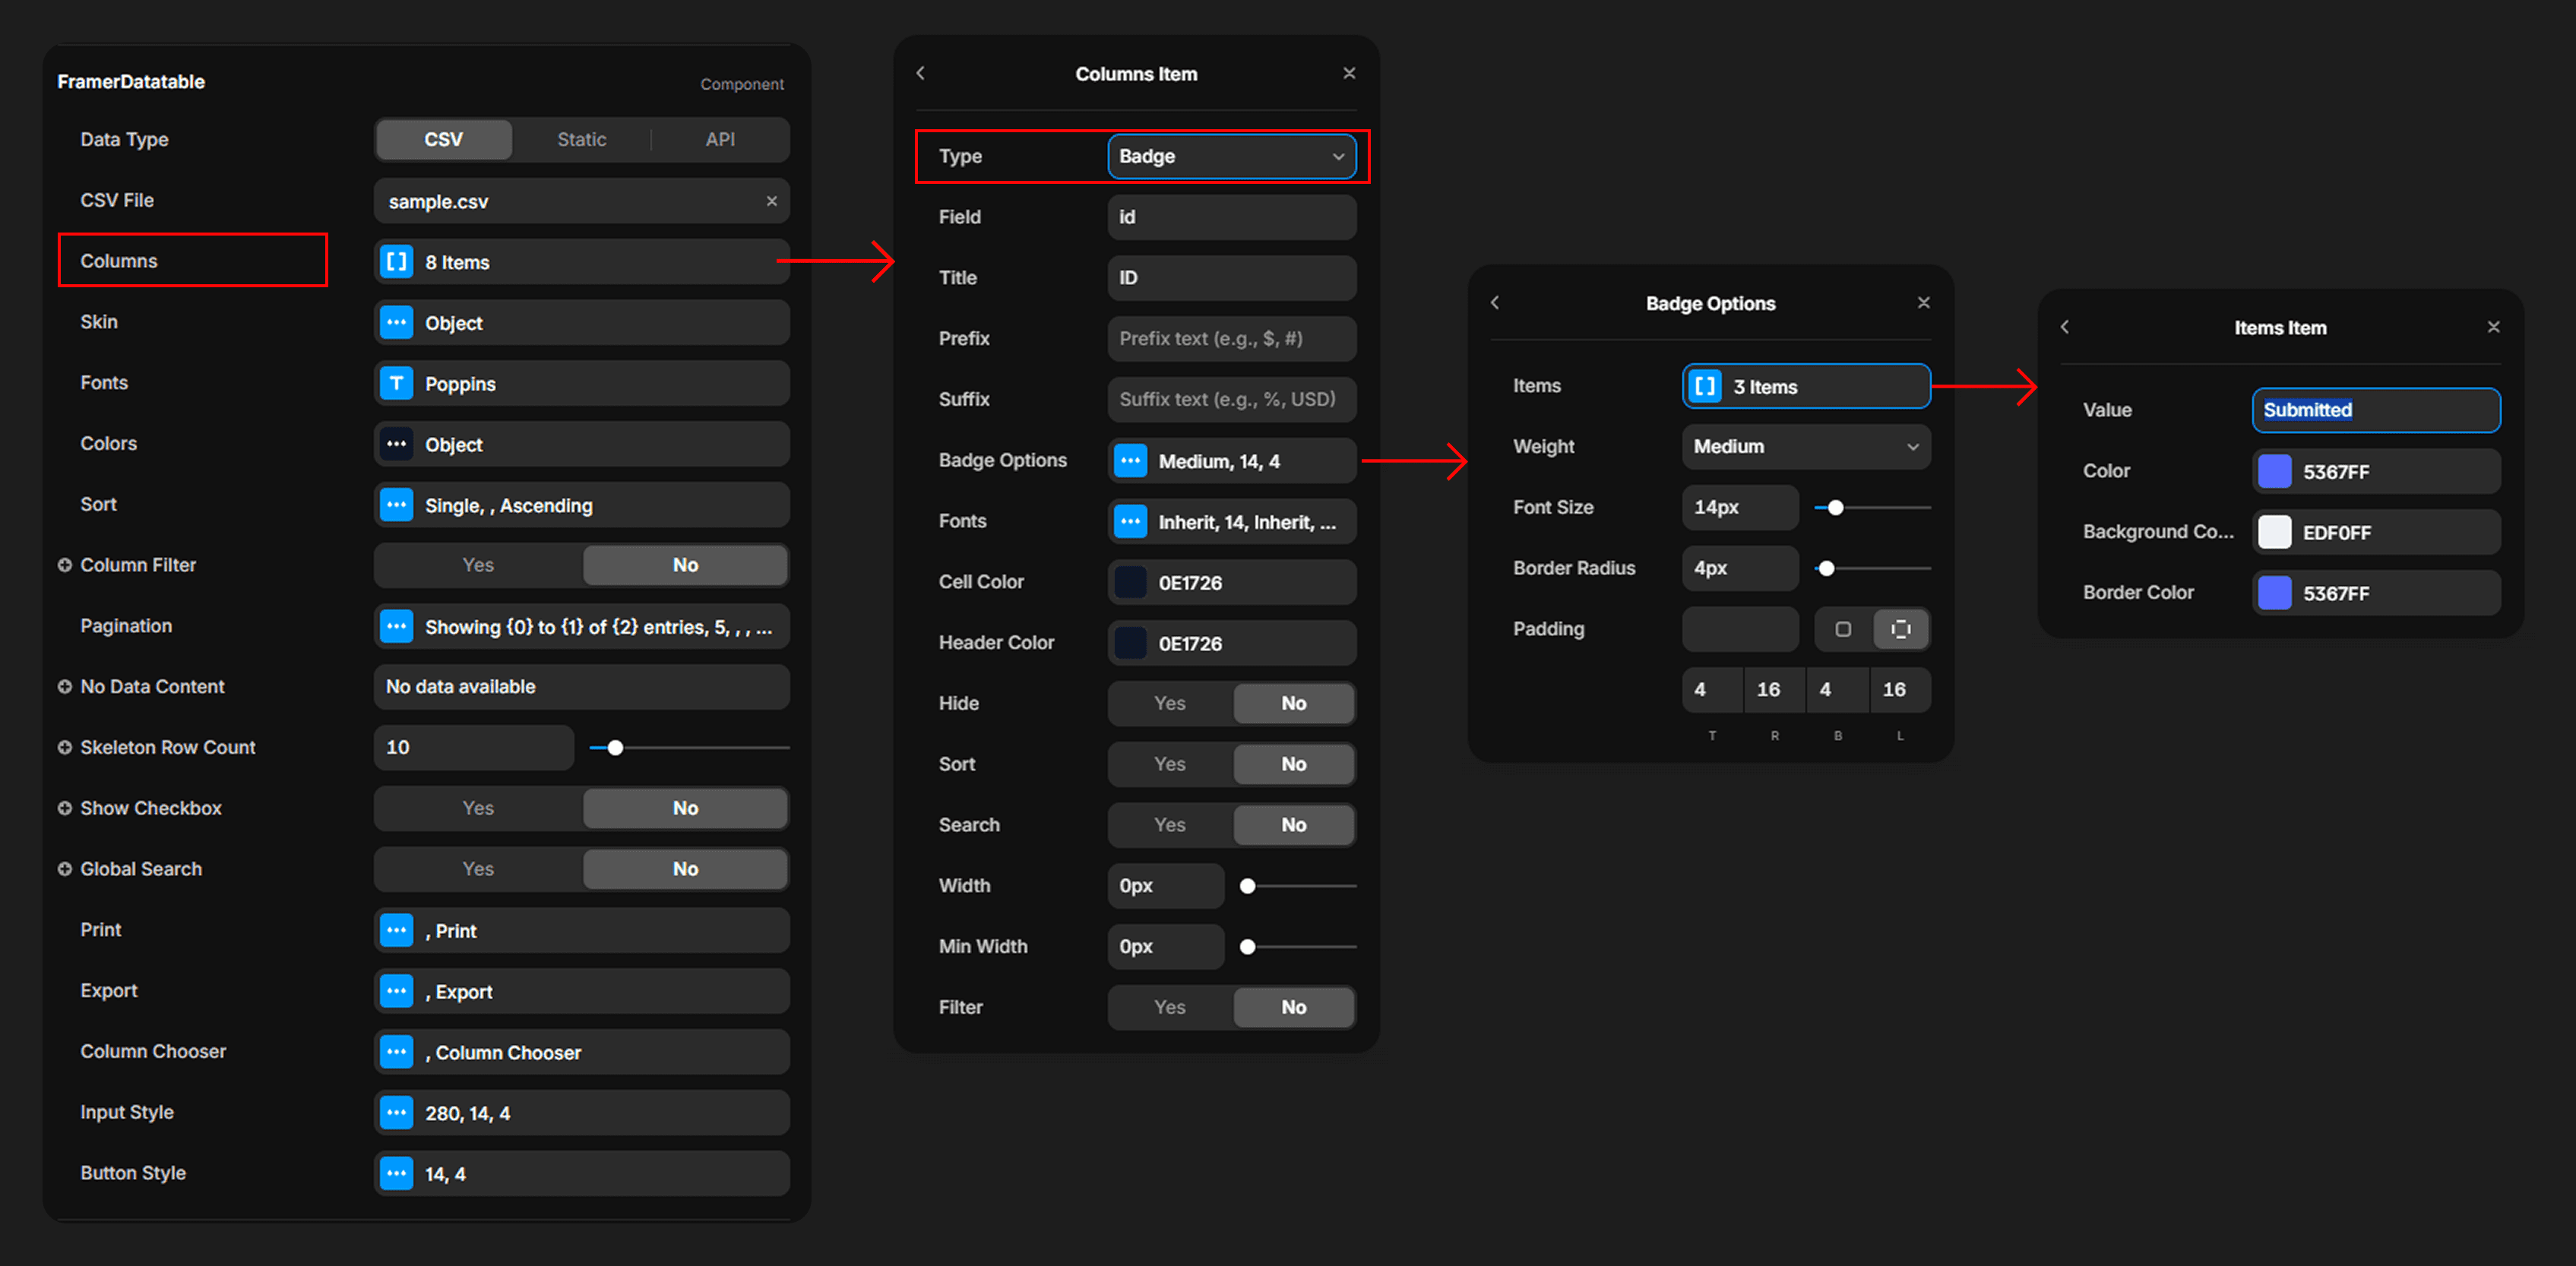The width and height of the screenshot is (2576, 1266).
Task: Switch Data Type to API
Action: click(720, 139)
